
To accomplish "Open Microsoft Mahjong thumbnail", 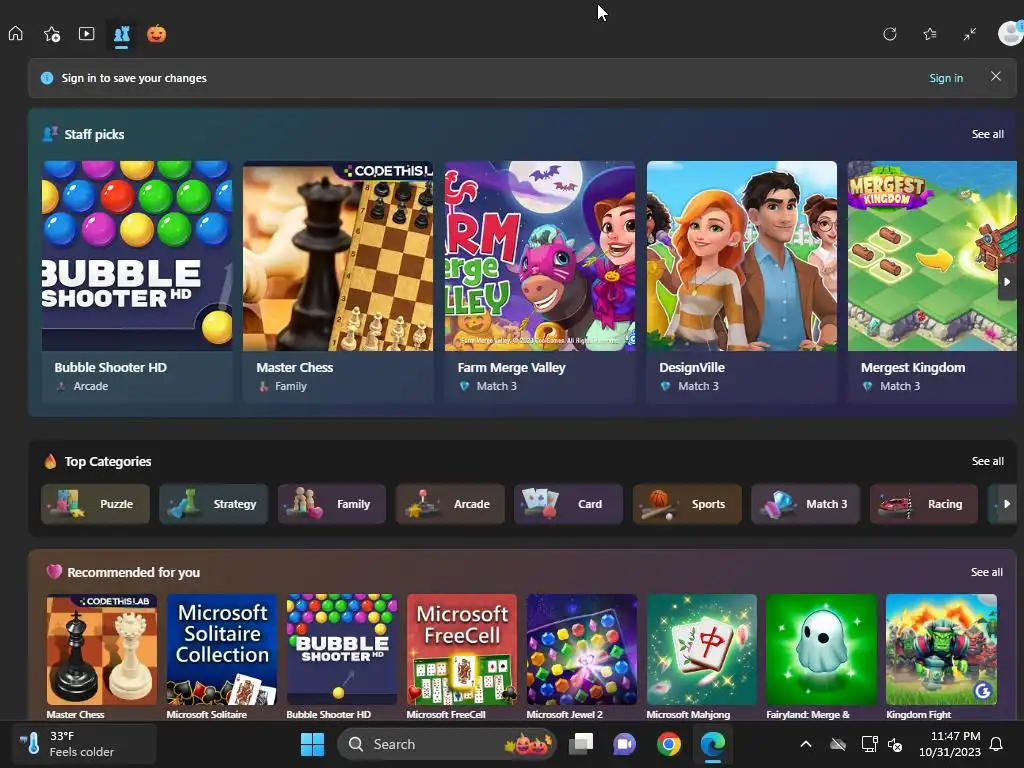I will [701, 649].
